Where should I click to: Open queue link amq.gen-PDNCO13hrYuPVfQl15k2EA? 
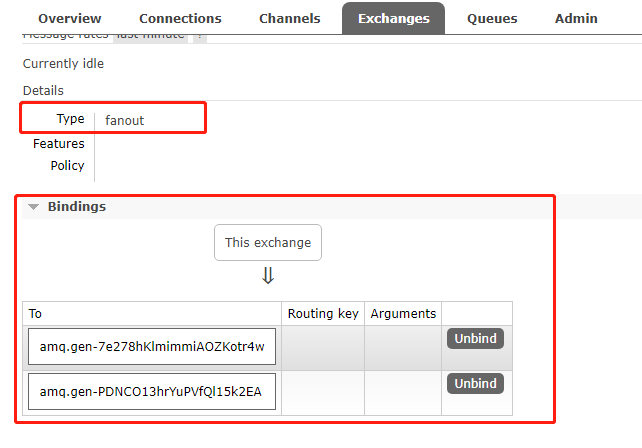tap(152, 391)
